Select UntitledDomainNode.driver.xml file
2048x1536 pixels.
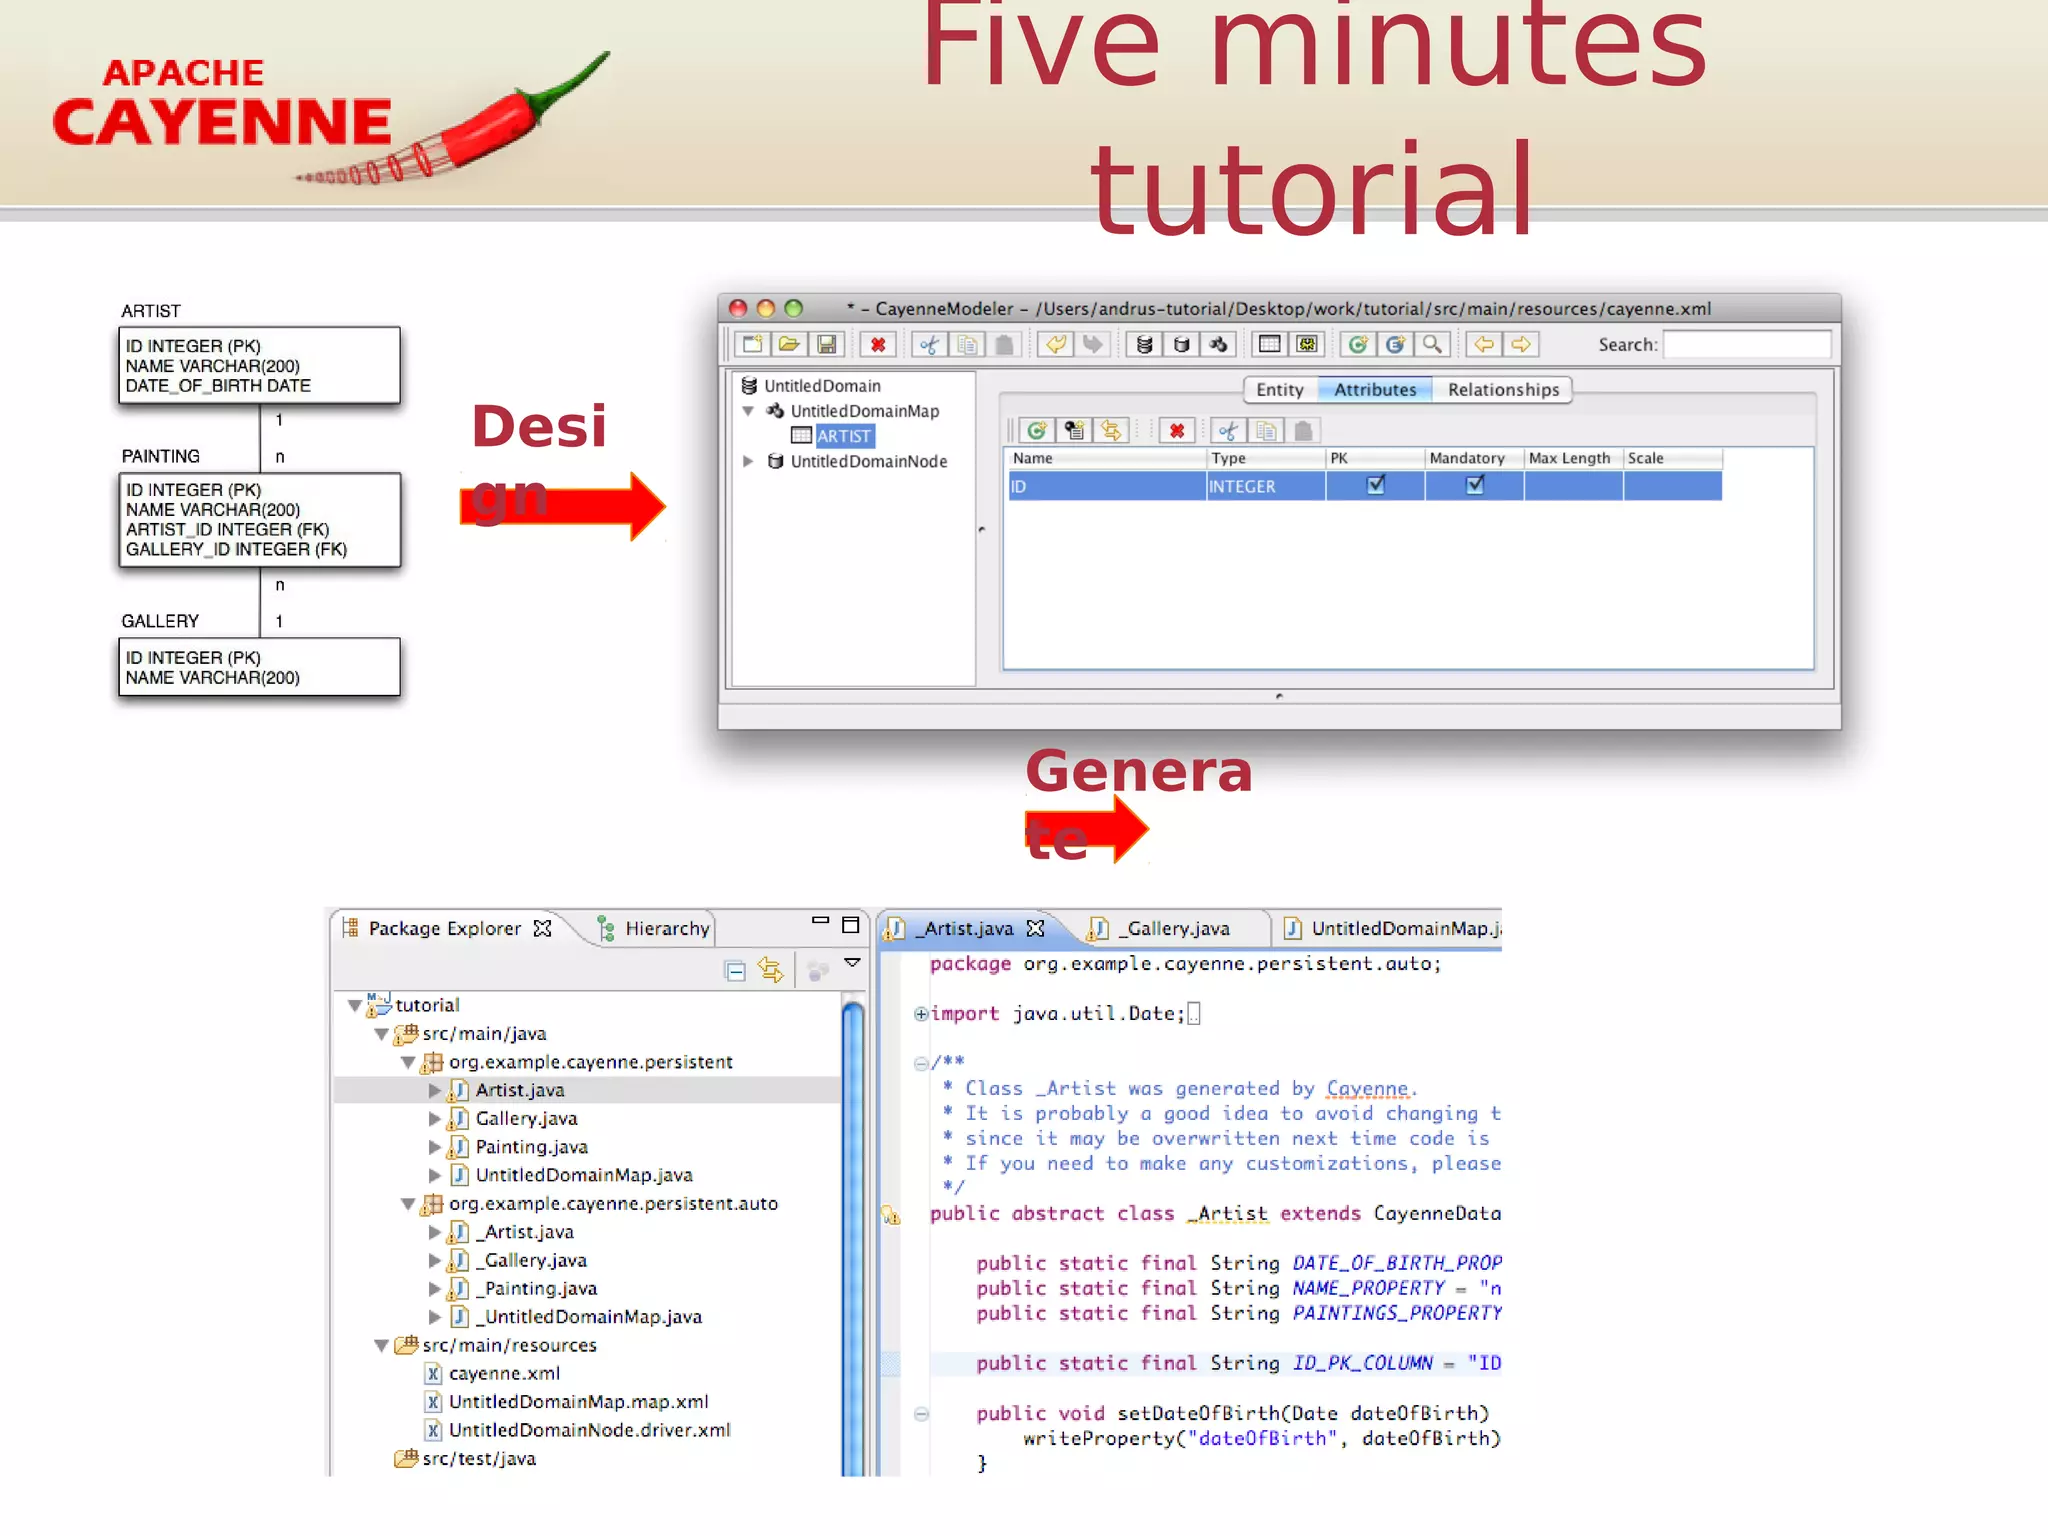pyautogui.click(x=589, y=1431)
